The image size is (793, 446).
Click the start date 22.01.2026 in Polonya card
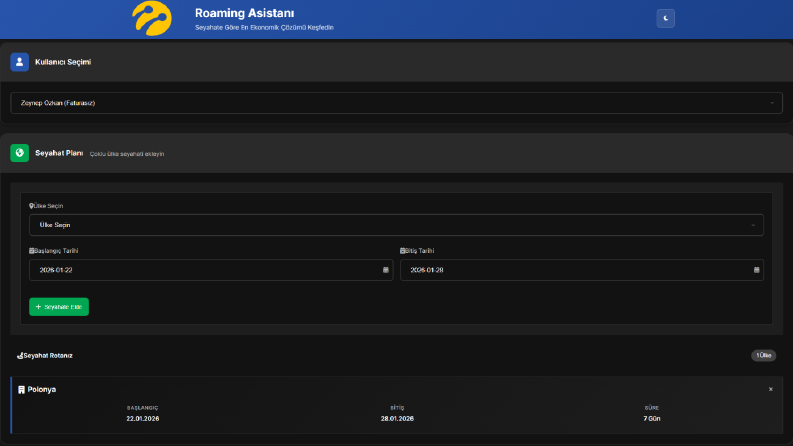coord(143,419)
